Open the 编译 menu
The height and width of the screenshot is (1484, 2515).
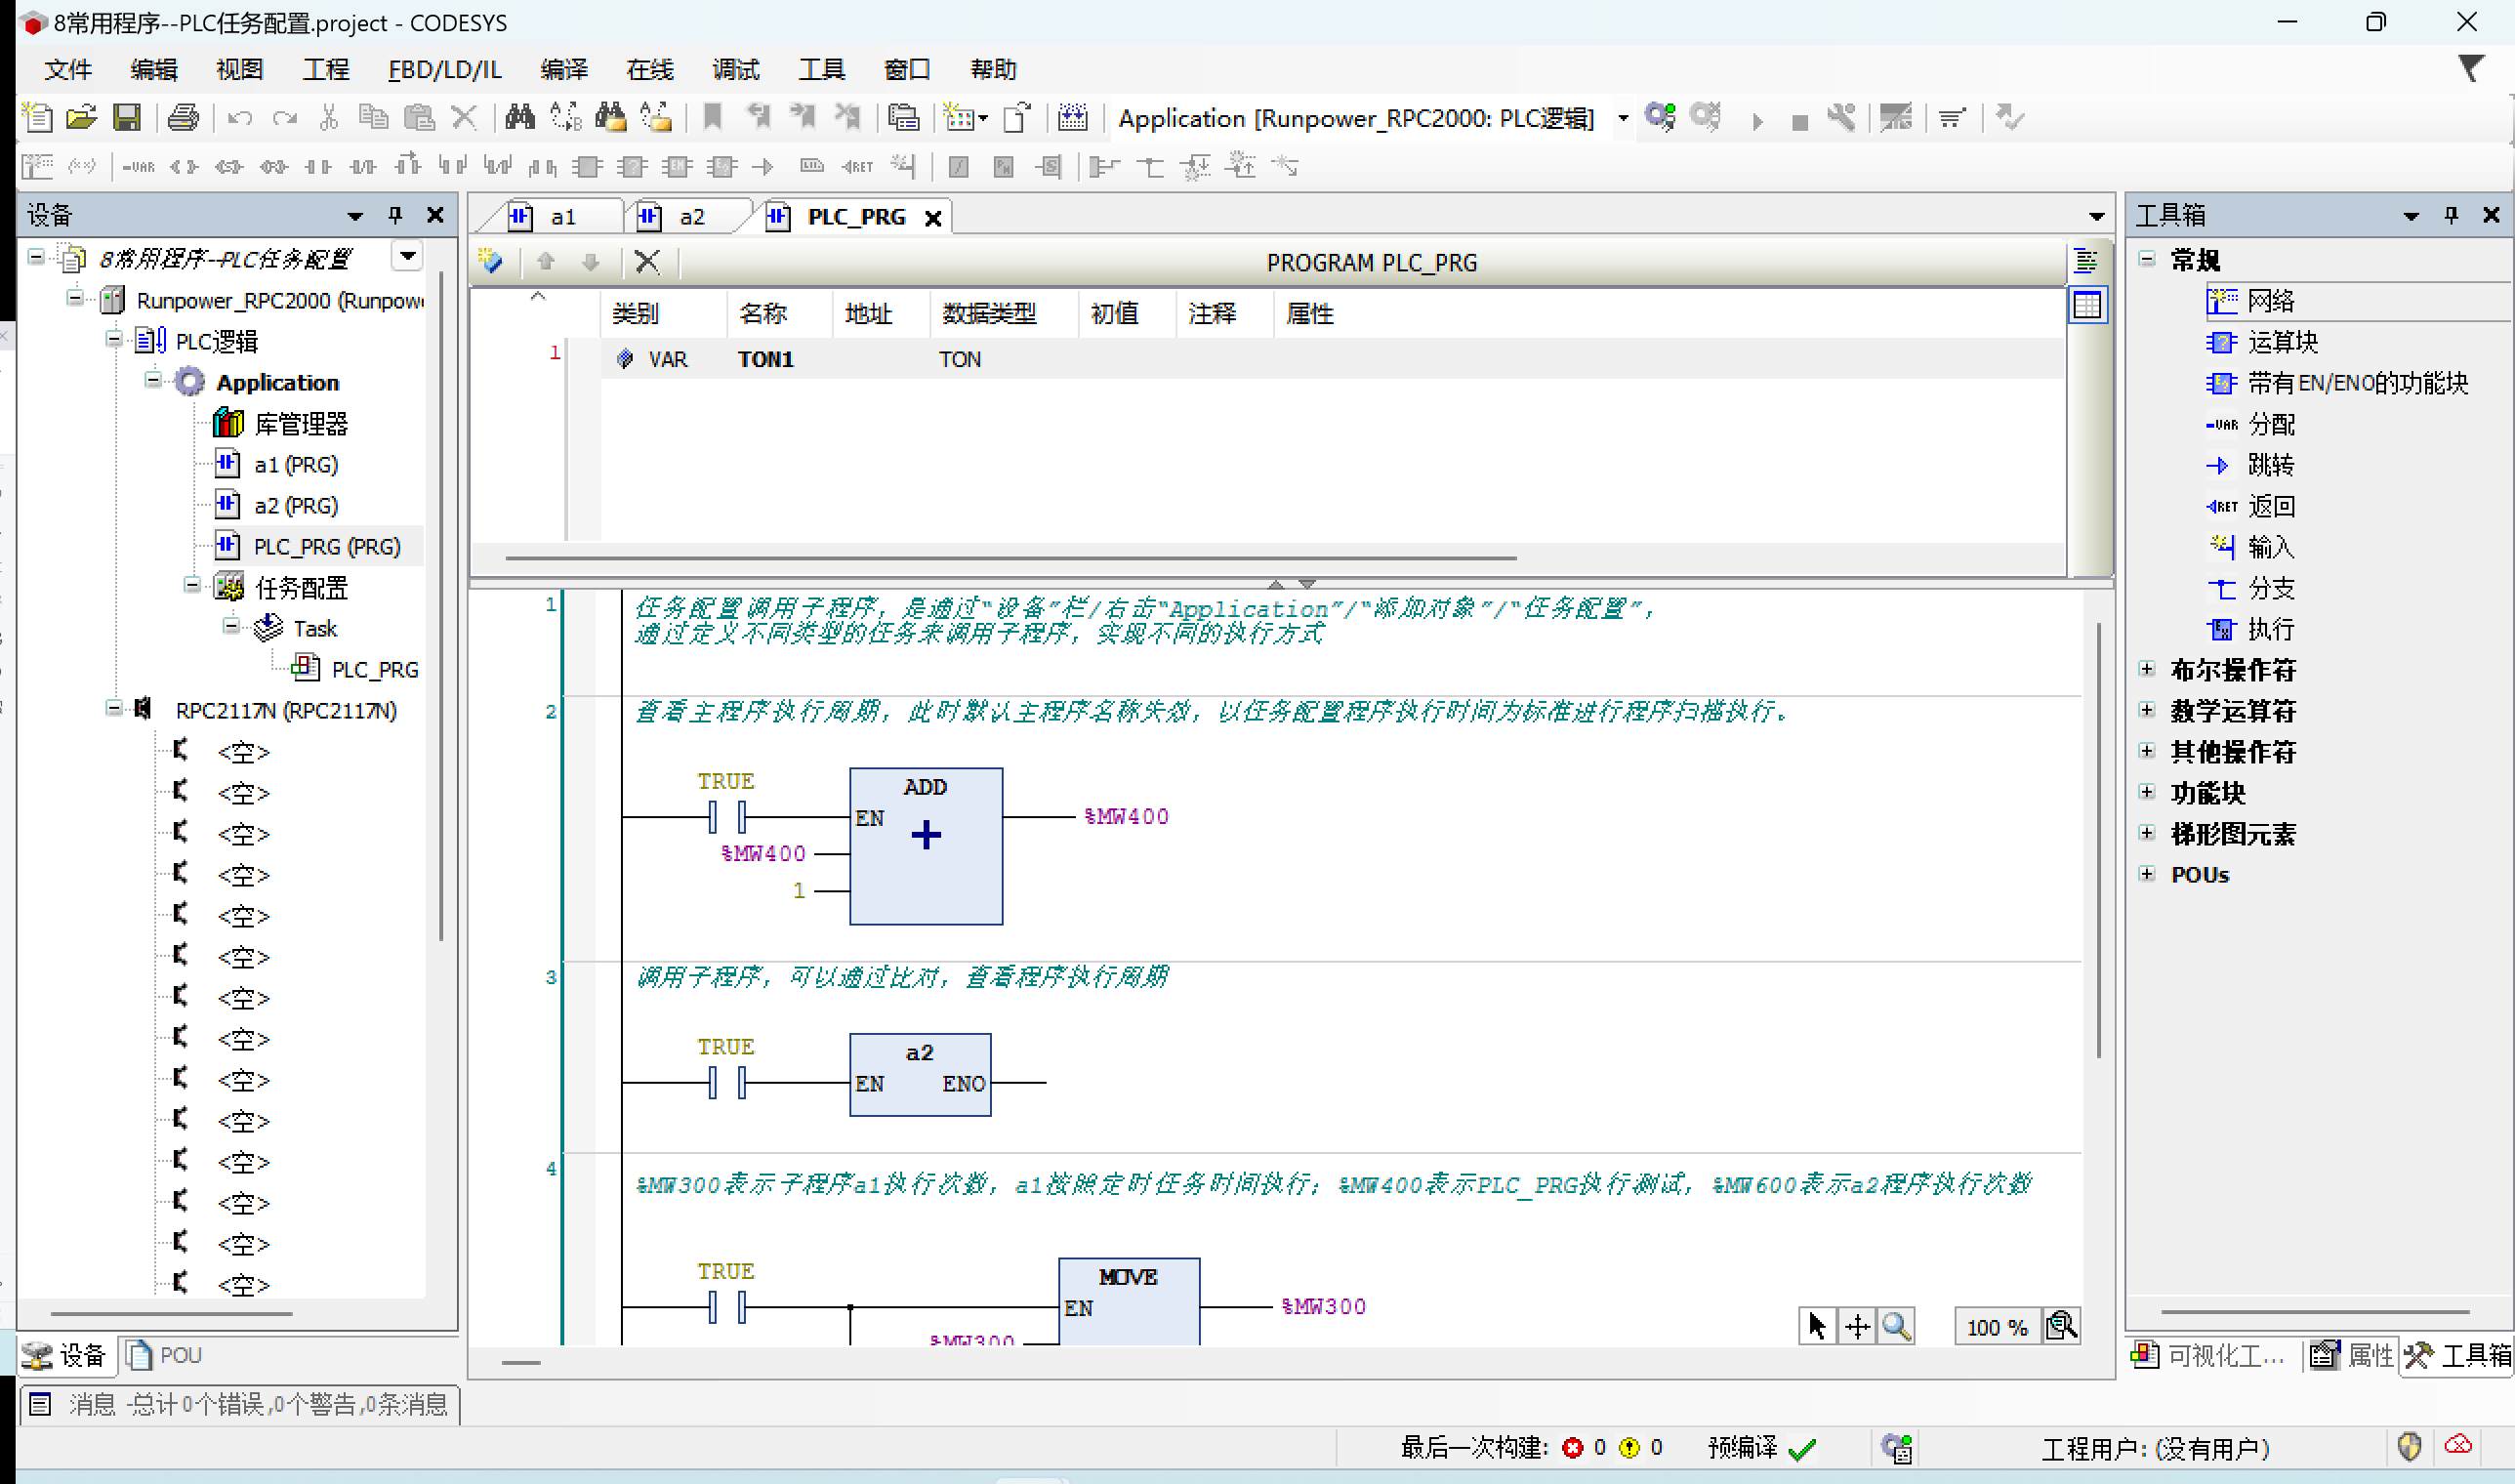click(564, 69)
